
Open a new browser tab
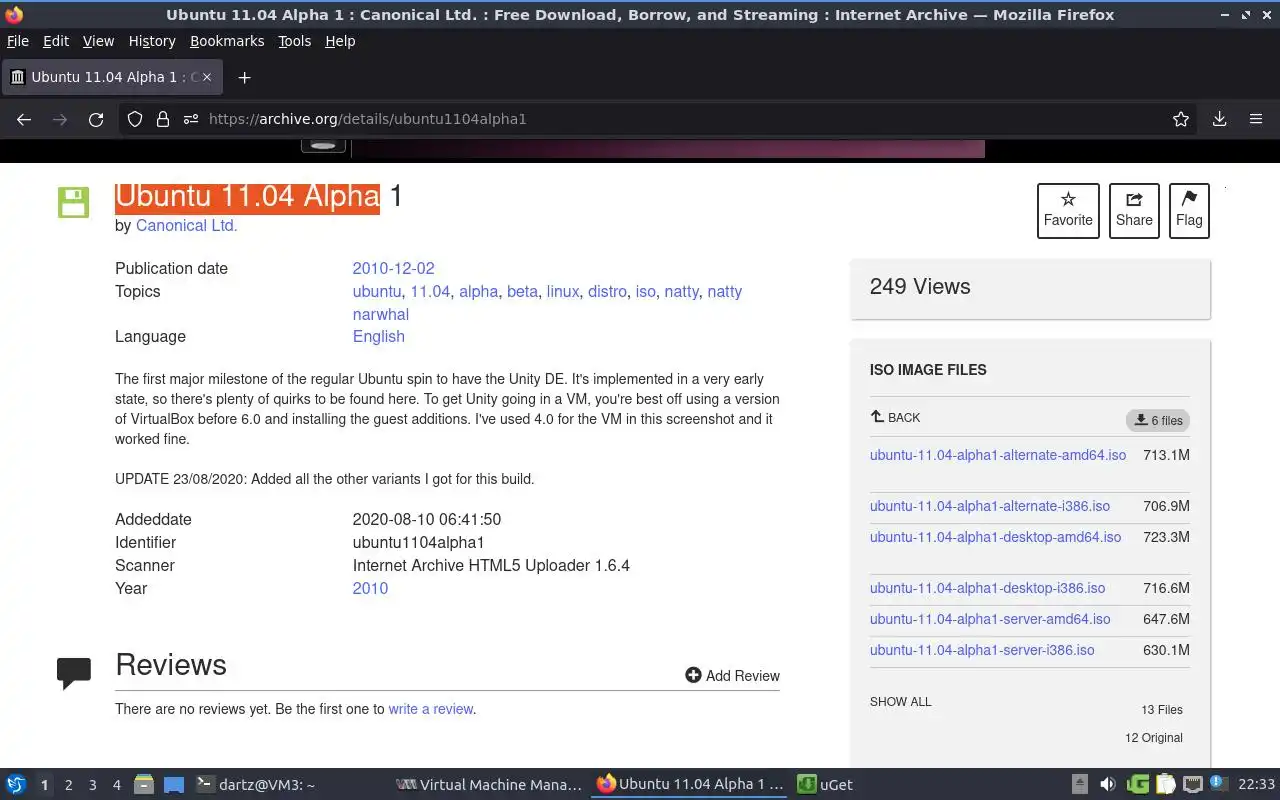click(244, 77)
